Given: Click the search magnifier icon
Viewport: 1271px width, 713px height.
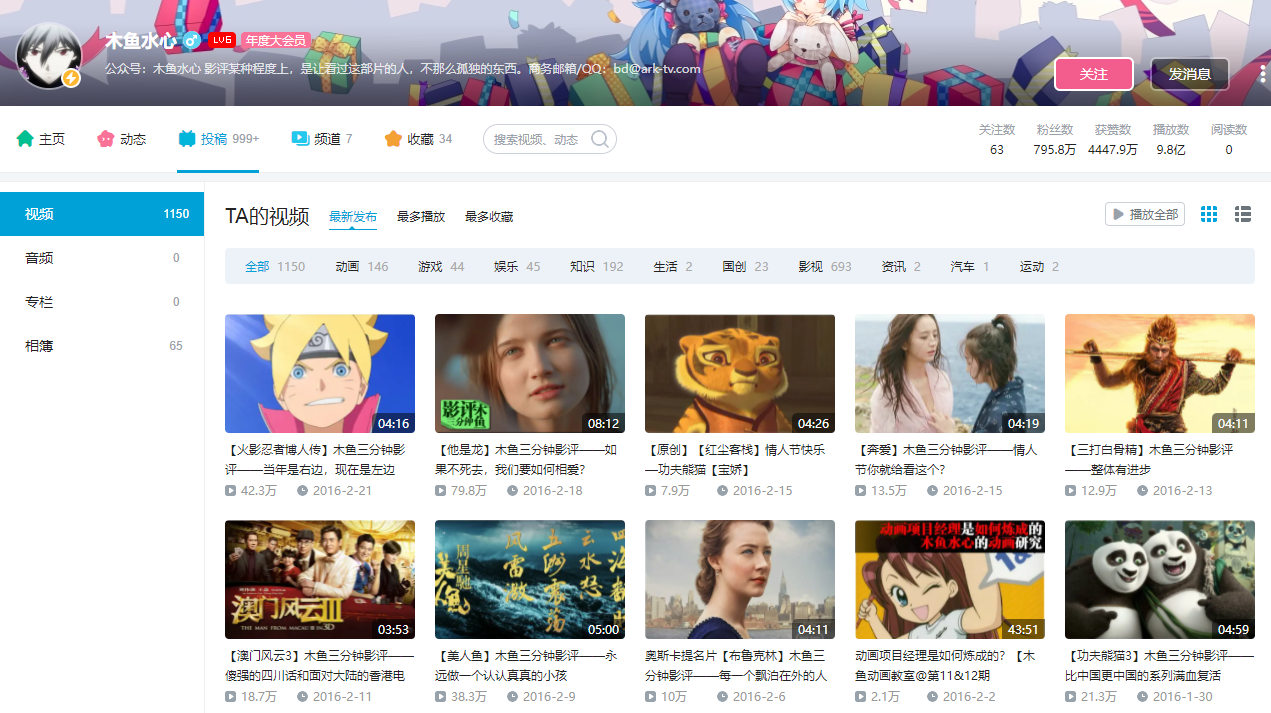Looking at the screenshot, I should [x=600, y=139].
